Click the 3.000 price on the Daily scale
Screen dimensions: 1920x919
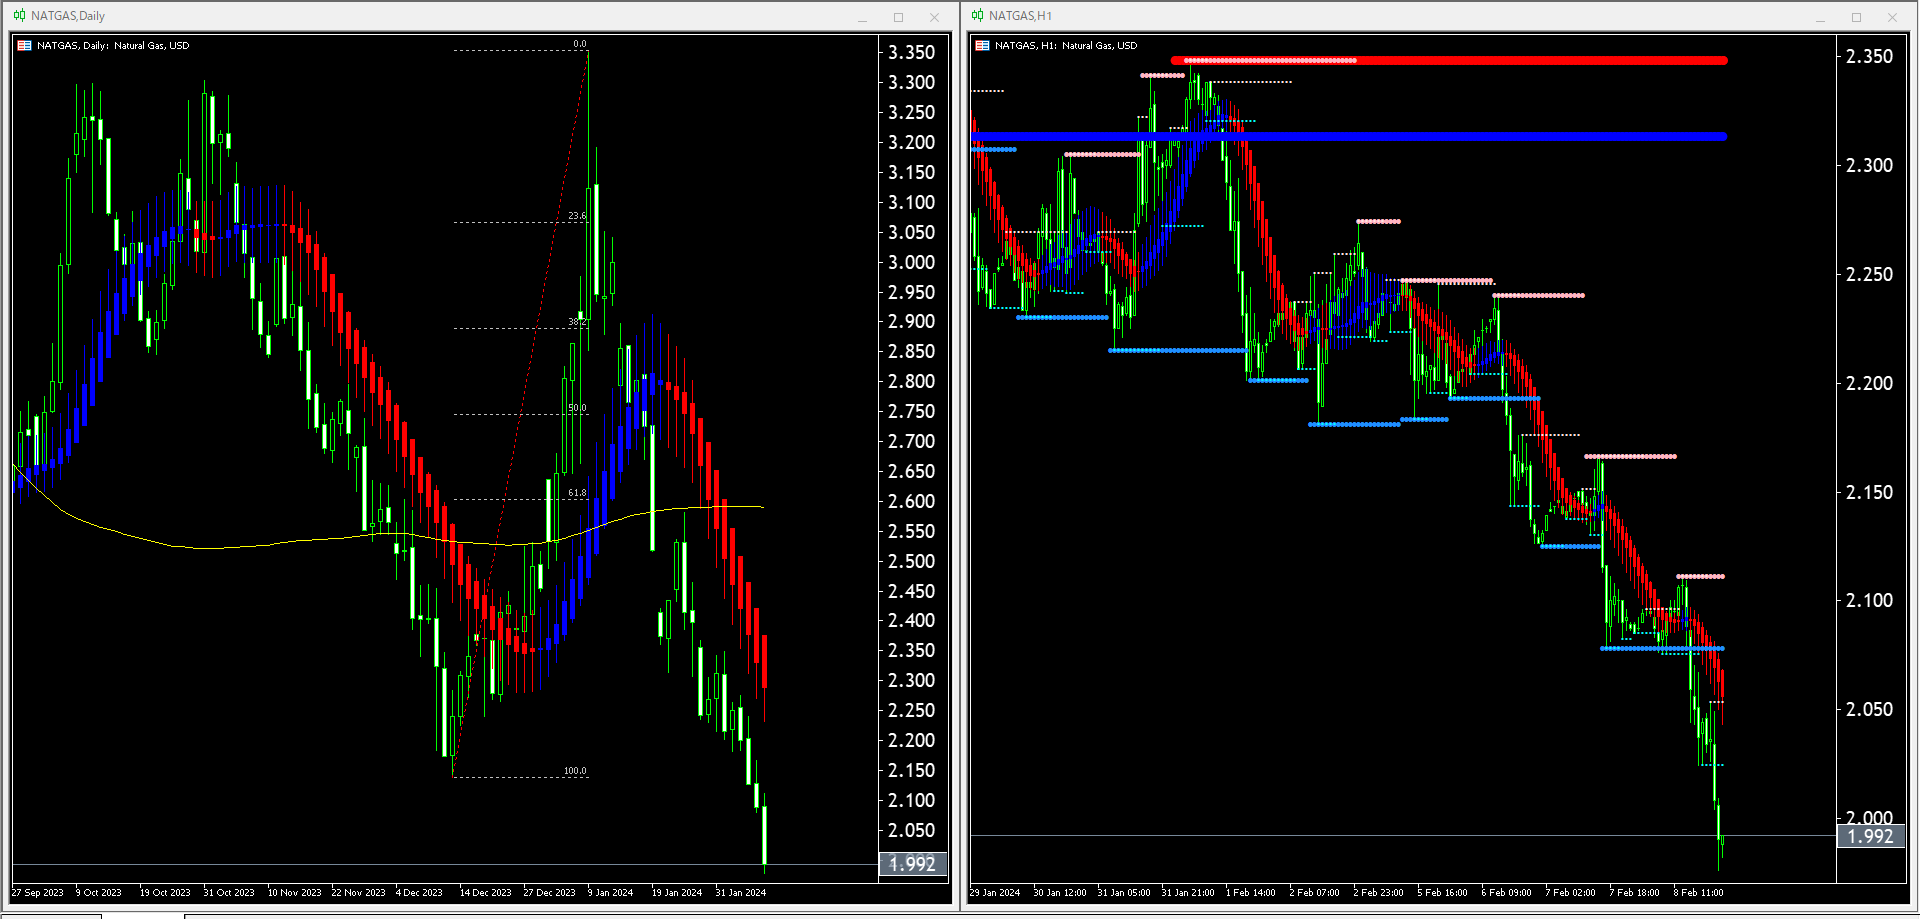912,262
